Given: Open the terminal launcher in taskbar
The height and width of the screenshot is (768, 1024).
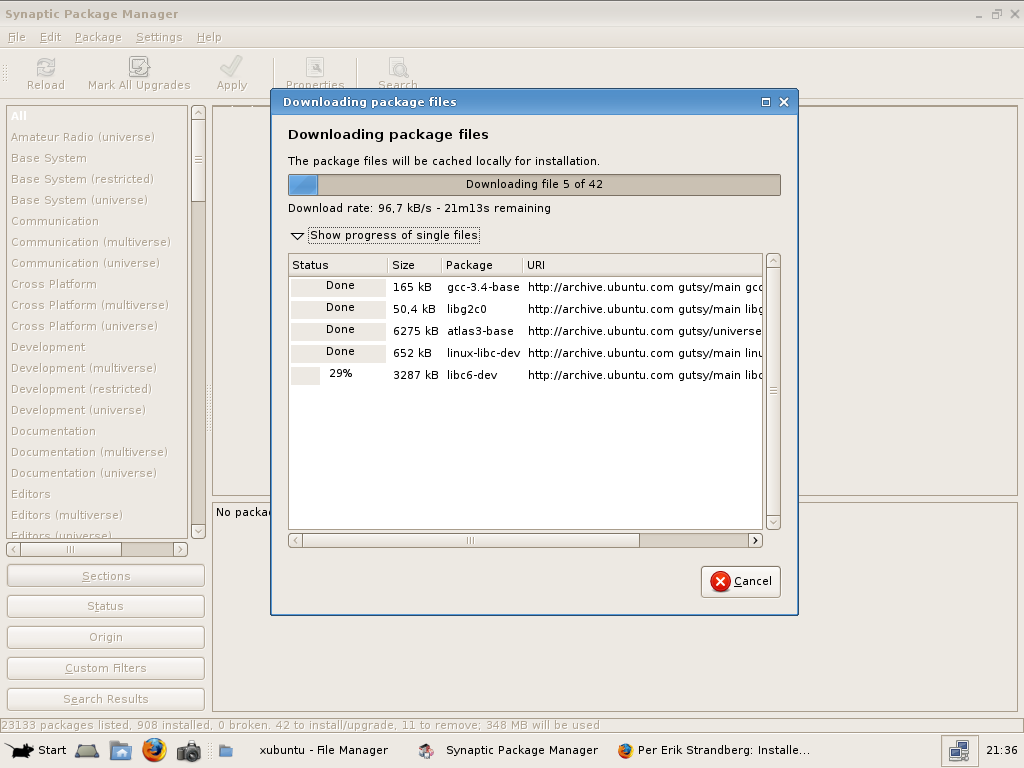Looking at the screenshot, I should [87, 750].
